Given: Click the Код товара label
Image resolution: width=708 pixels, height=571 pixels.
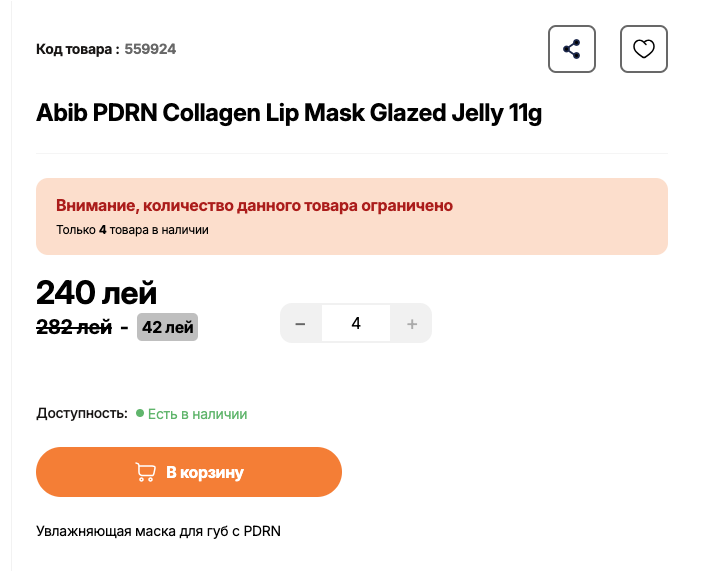Looking at the screenshot, I should (77, 49).
